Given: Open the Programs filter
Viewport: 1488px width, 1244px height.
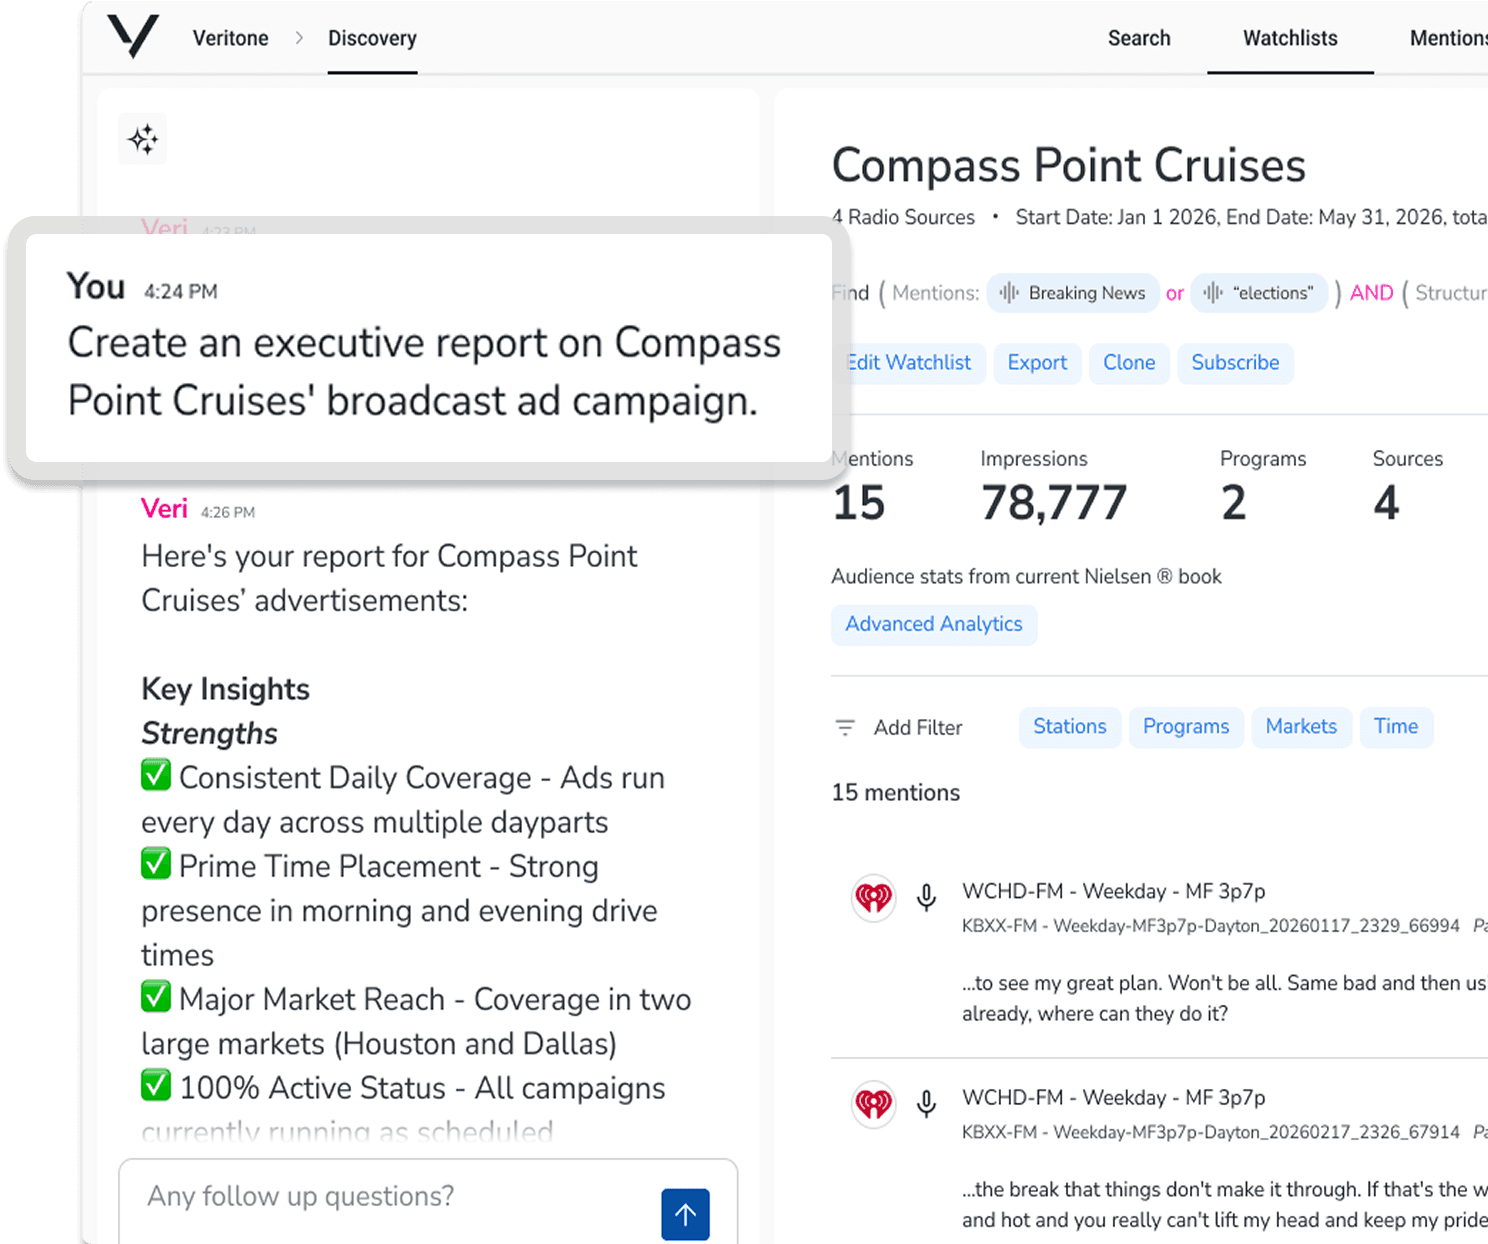Looking at the screenshot, I should (x=1186, y=727).
